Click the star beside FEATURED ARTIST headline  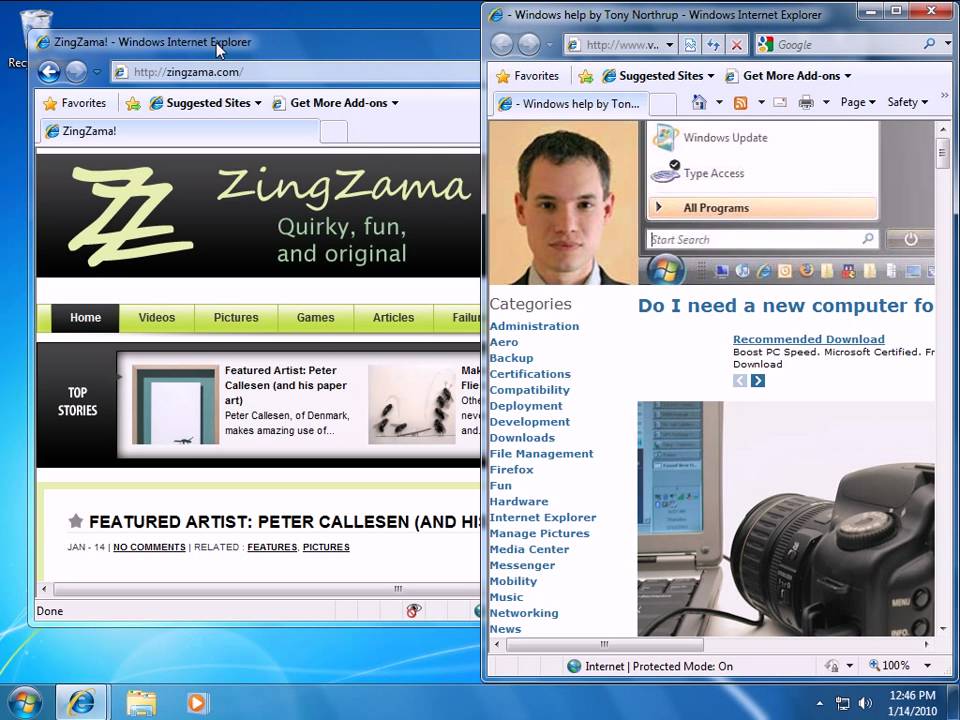coord(75,521)
